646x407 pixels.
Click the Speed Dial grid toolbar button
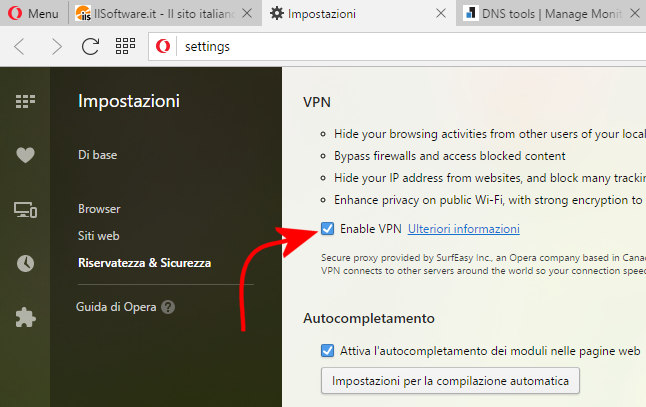coord(125,46)
